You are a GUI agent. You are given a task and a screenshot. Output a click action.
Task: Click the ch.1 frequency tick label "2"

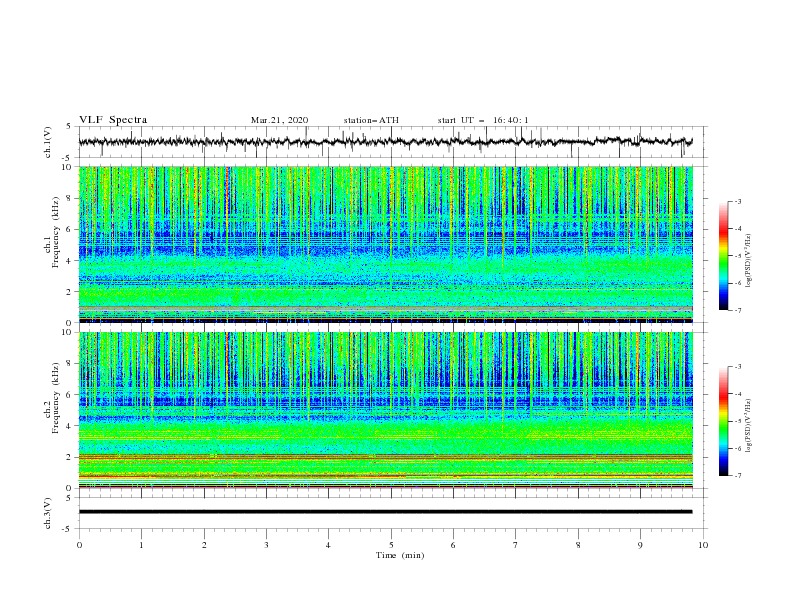coord(70,291)
